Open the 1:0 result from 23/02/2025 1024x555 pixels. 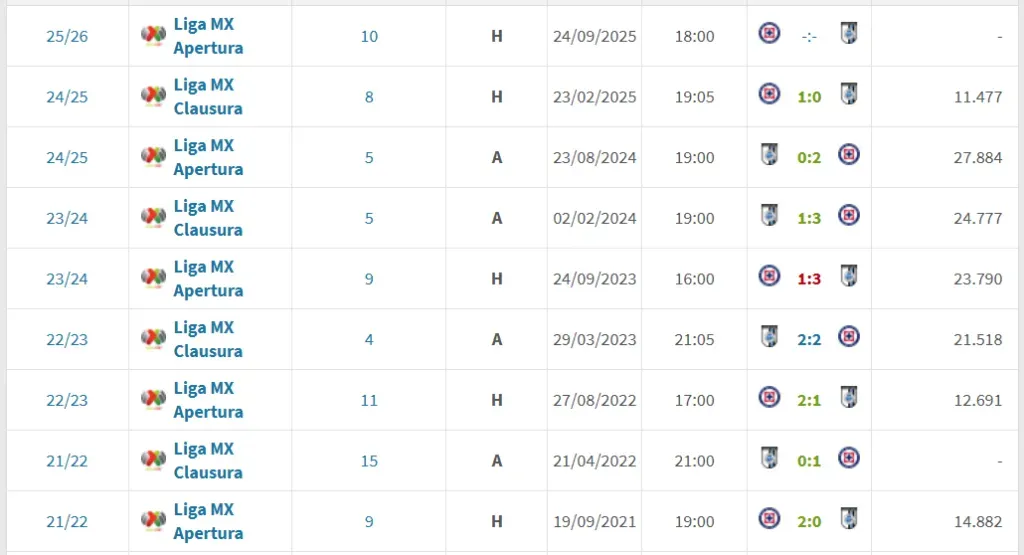pyautogui.click(x=809, y=97)
